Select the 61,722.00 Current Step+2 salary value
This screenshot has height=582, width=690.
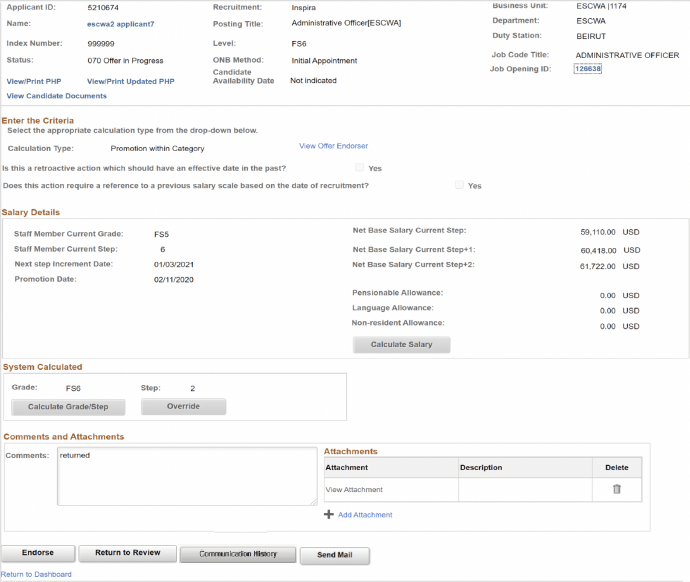[598, 266]
